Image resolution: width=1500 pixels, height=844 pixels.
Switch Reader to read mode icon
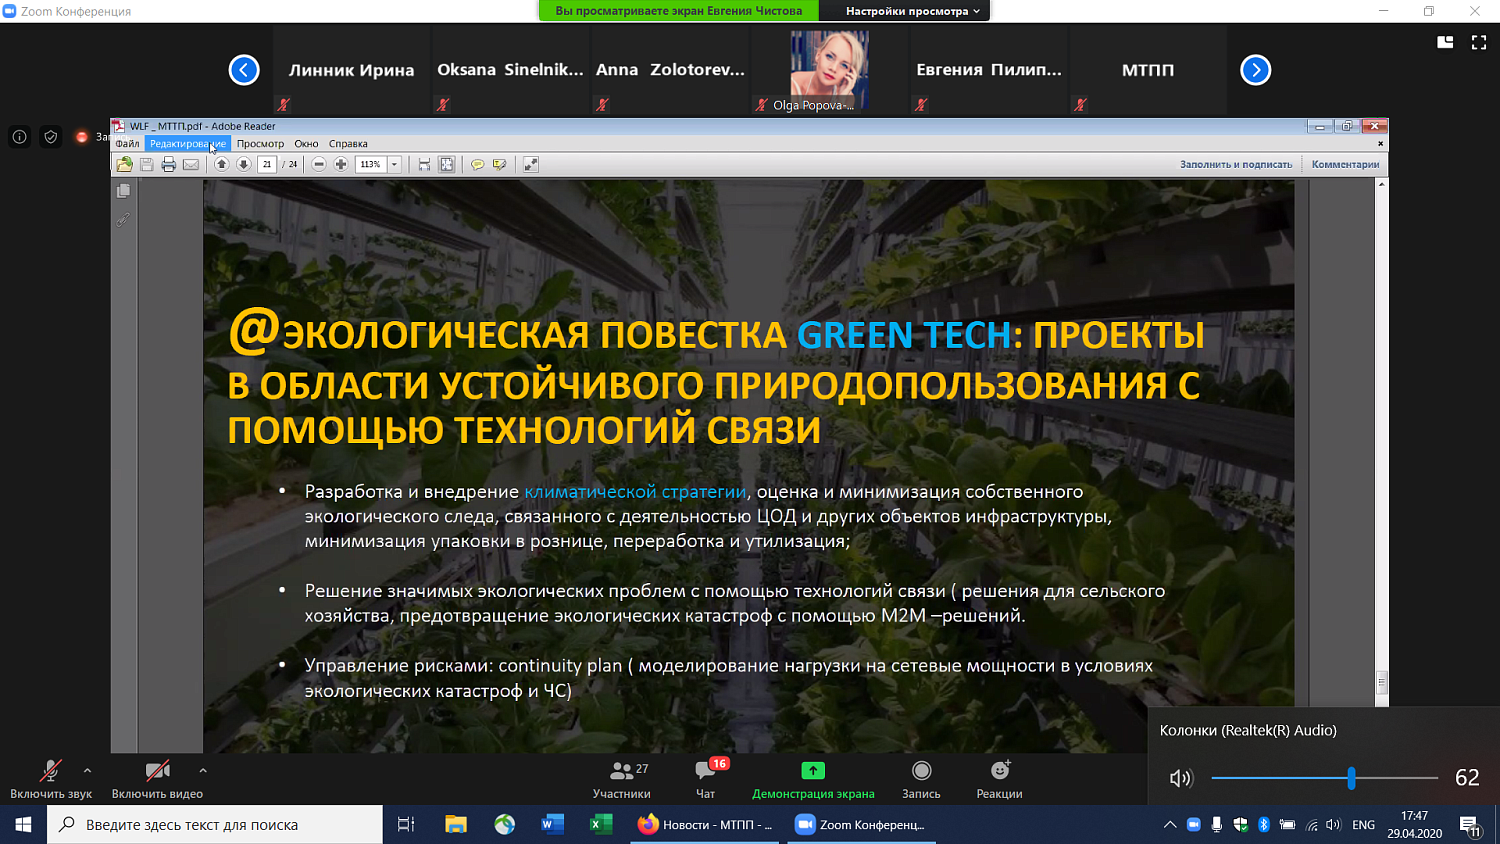(x=531, y=164)
